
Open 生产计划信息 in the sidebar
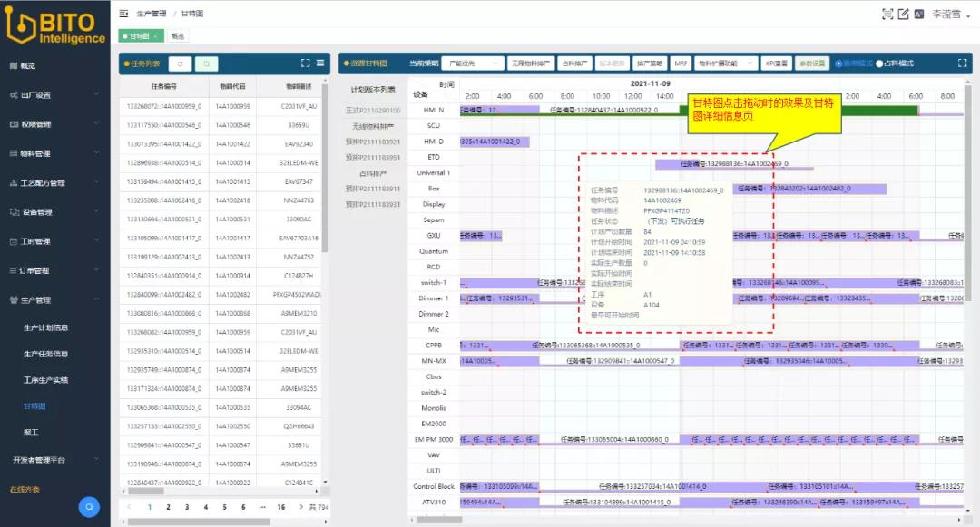coord(46,328)
